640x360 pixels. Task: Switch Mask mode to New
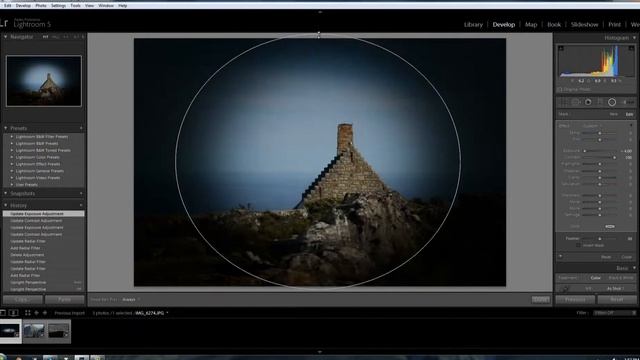[x=613, y=114]
